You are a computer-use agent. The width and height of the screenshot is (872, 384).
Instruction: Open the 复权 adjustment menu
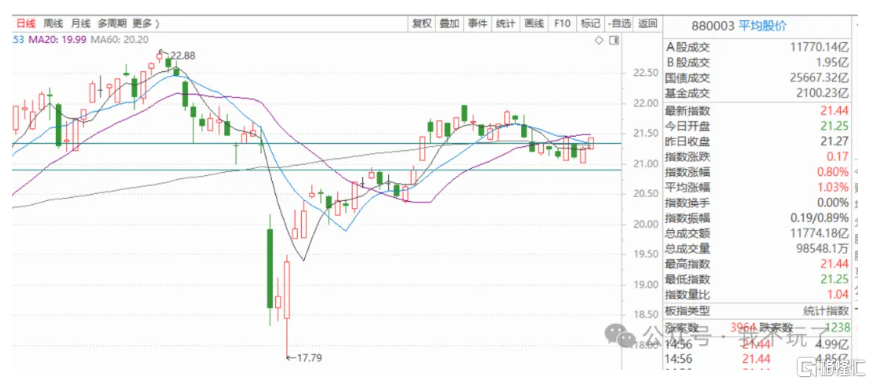[x=421, y=23]
